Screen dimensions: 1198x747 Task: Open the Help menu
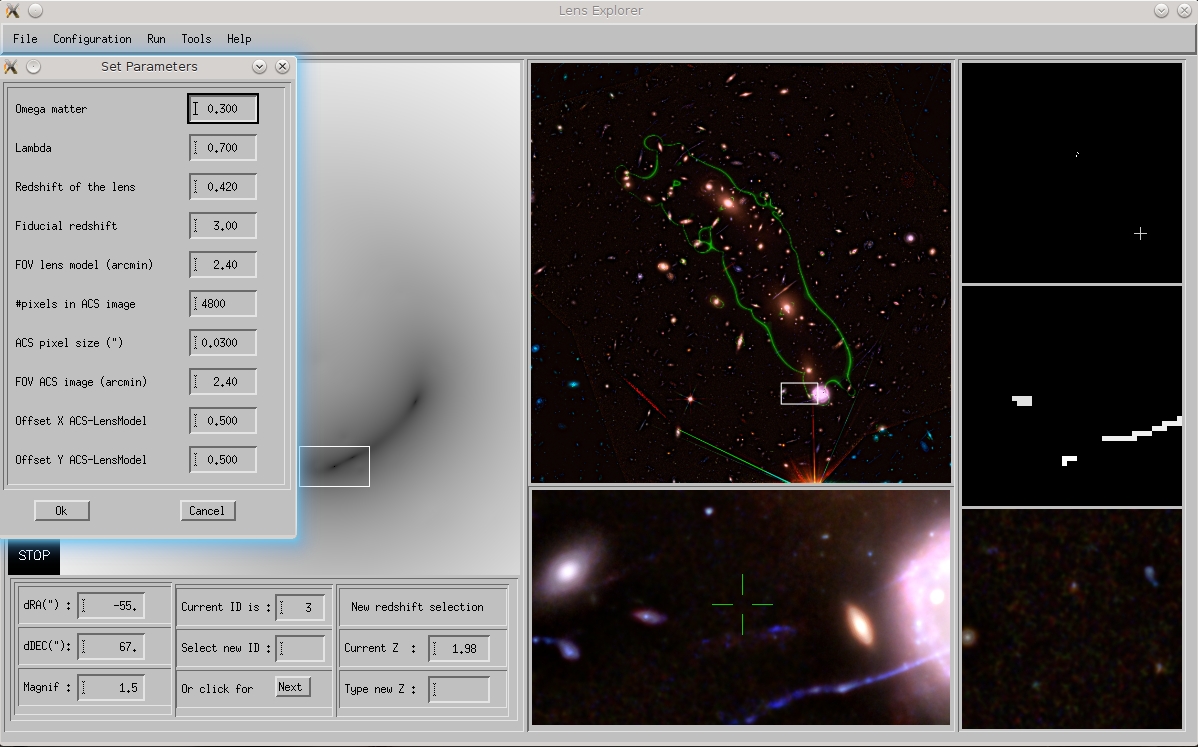coord(239,39)
